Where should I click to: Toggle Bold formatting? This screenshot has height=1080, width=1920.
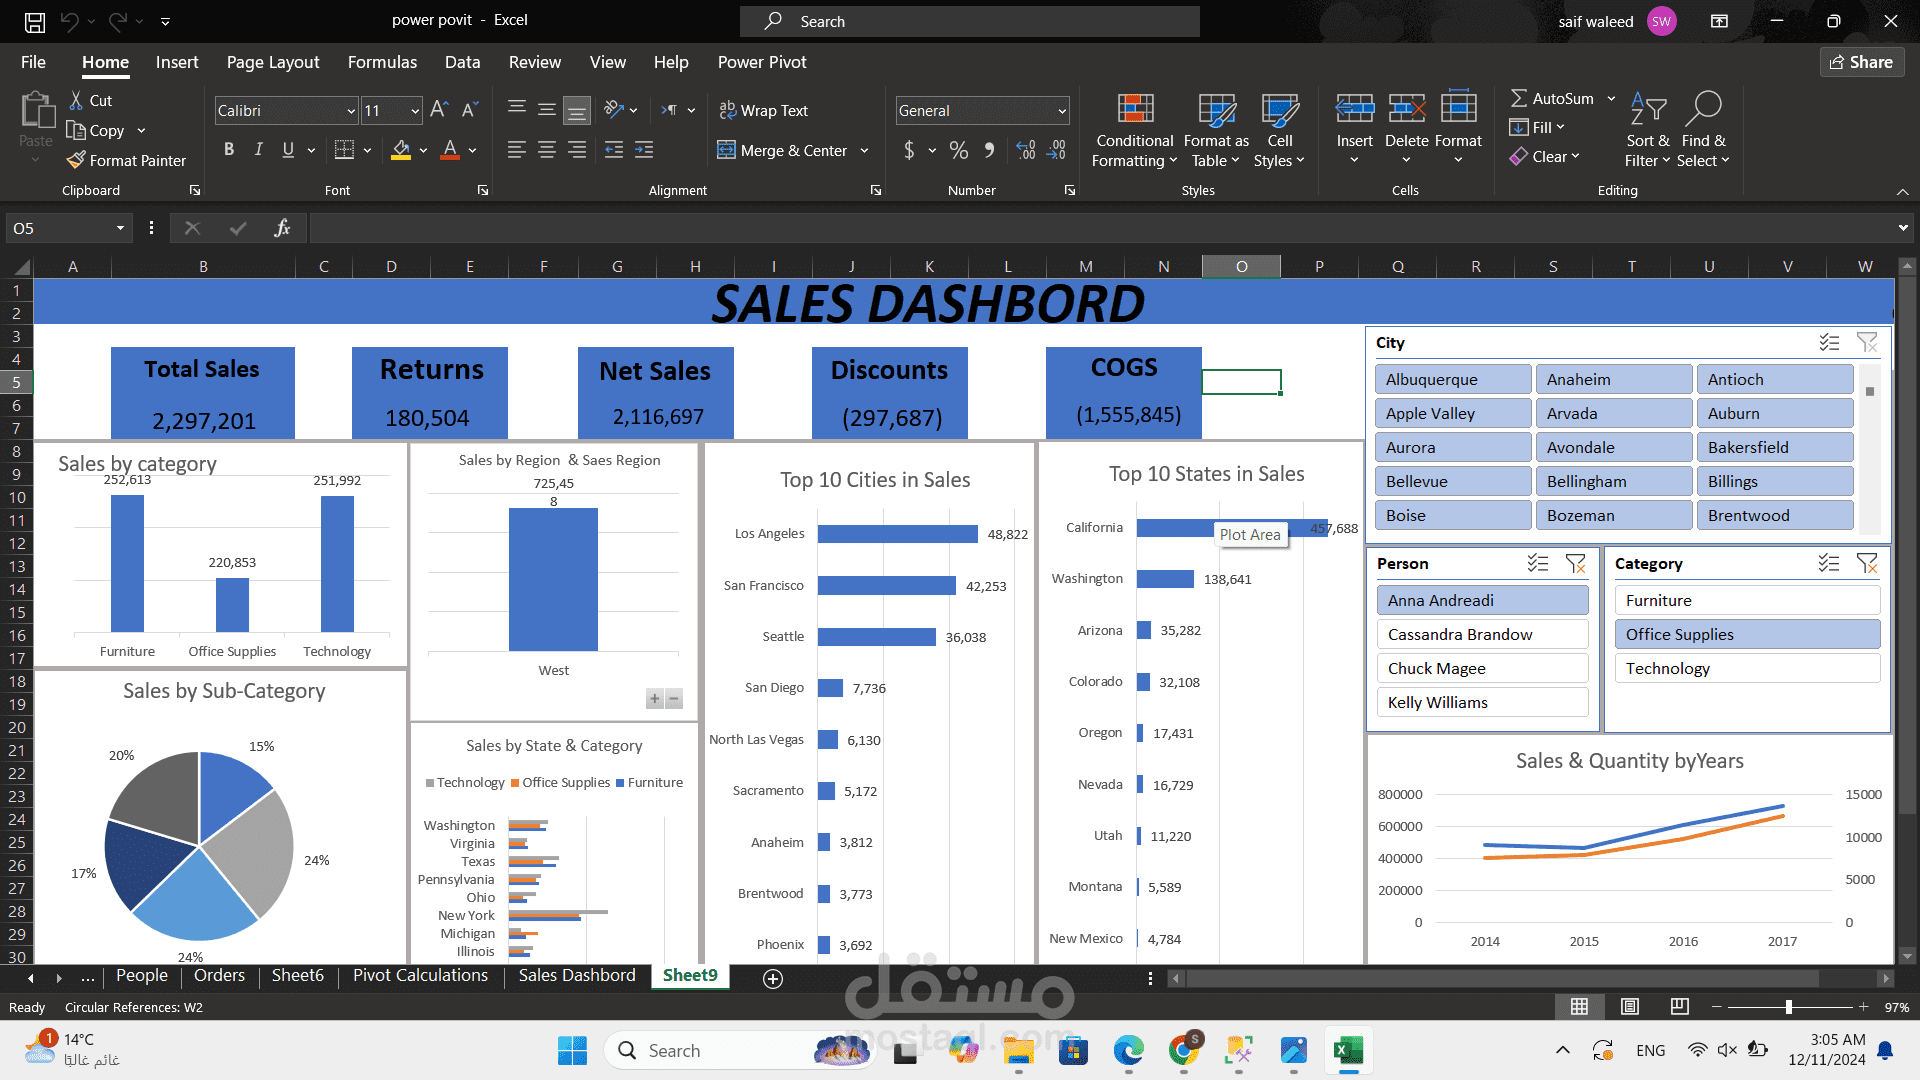[x=229, y=150]
